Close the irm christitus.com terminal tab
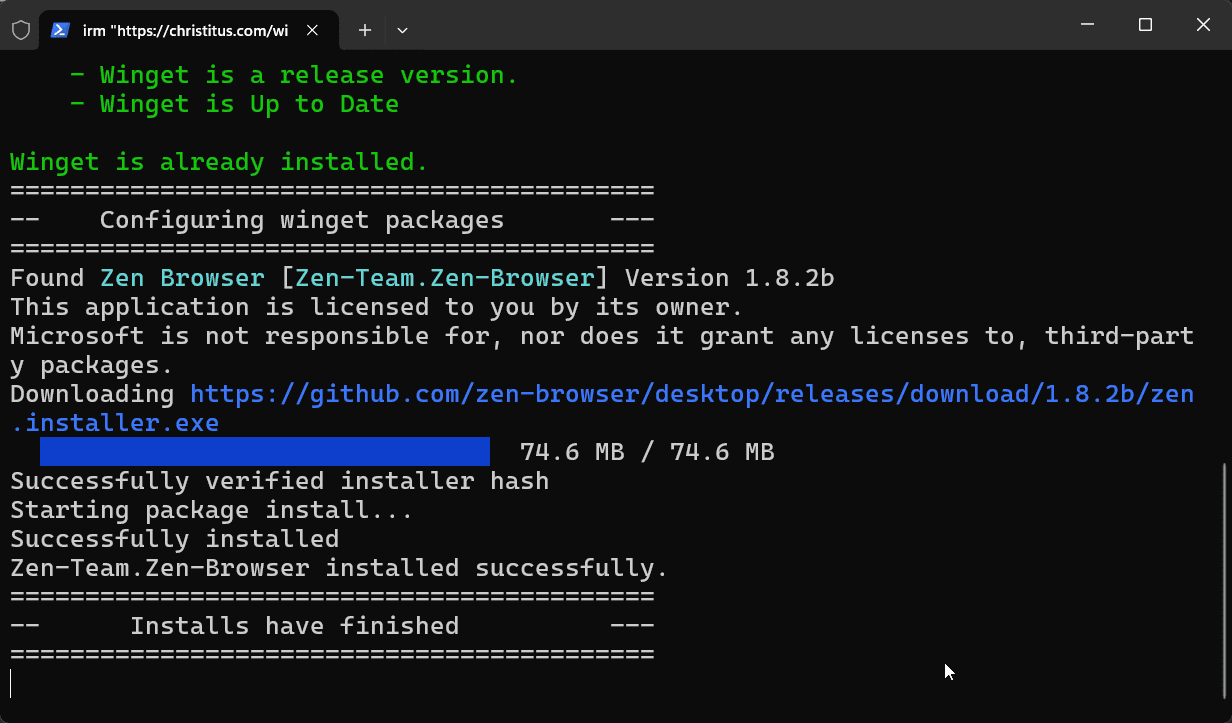Viewport: 1232px width, 723px height. 313,30
